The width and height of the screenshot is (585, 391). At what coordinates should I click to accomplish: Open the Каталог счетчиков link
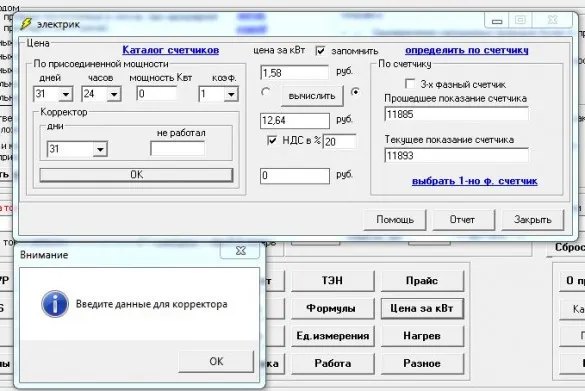[171, 50]
